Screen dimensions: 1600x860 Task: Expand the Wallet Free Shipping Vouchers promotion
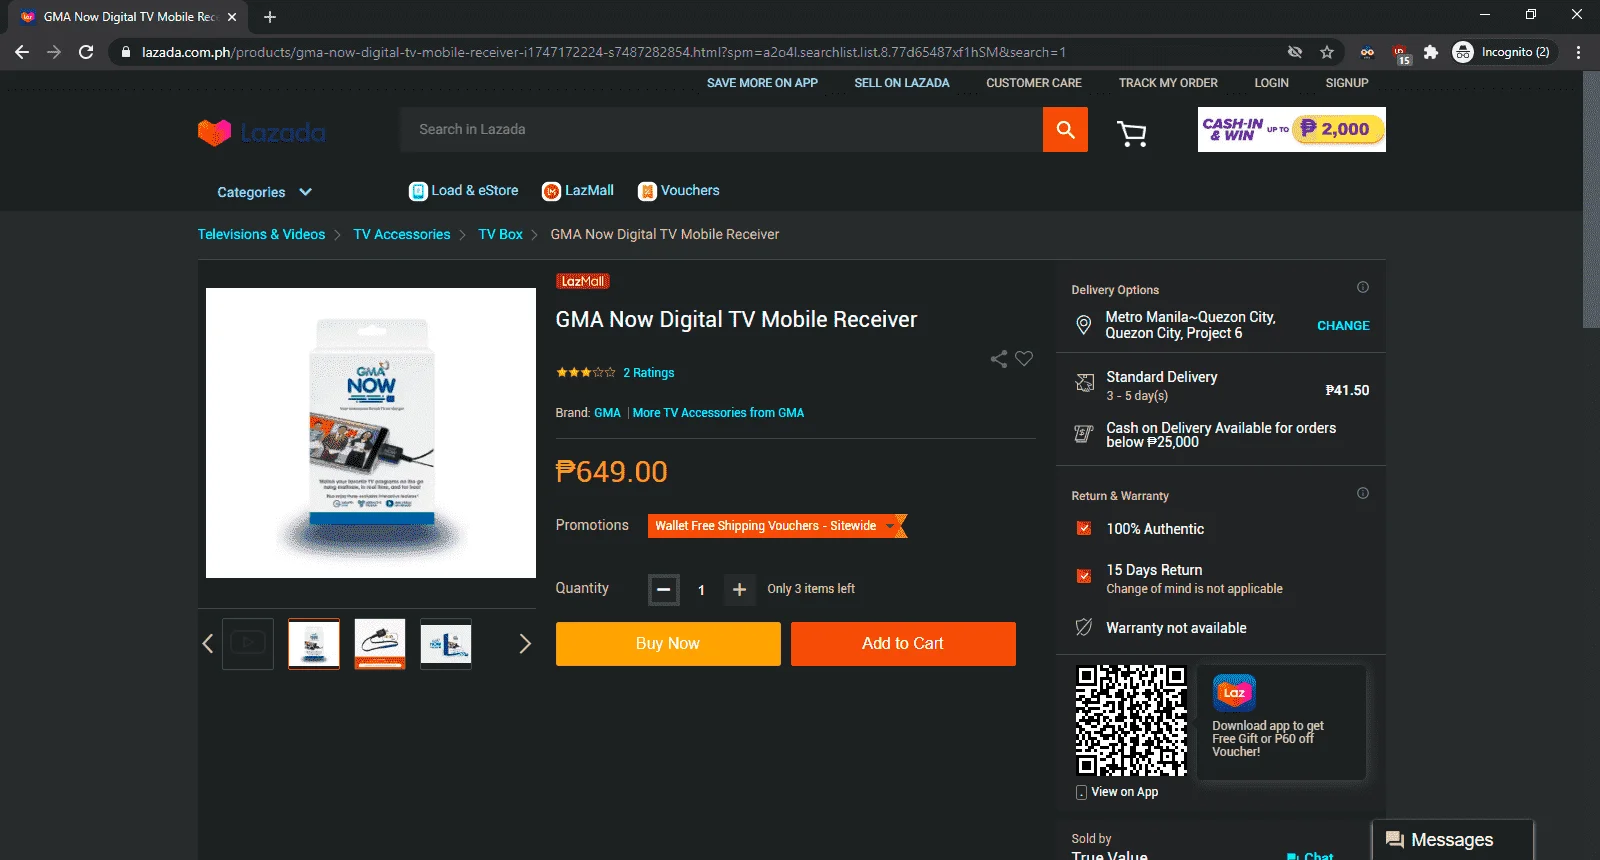(x=777, y=526)
